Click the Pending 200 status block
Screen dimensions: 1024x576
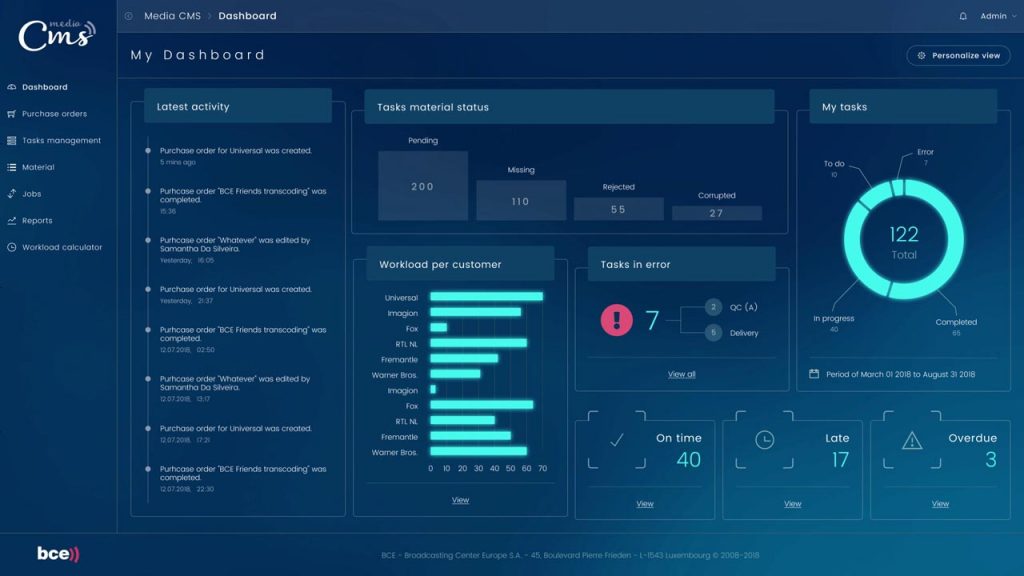pos(423,186)
